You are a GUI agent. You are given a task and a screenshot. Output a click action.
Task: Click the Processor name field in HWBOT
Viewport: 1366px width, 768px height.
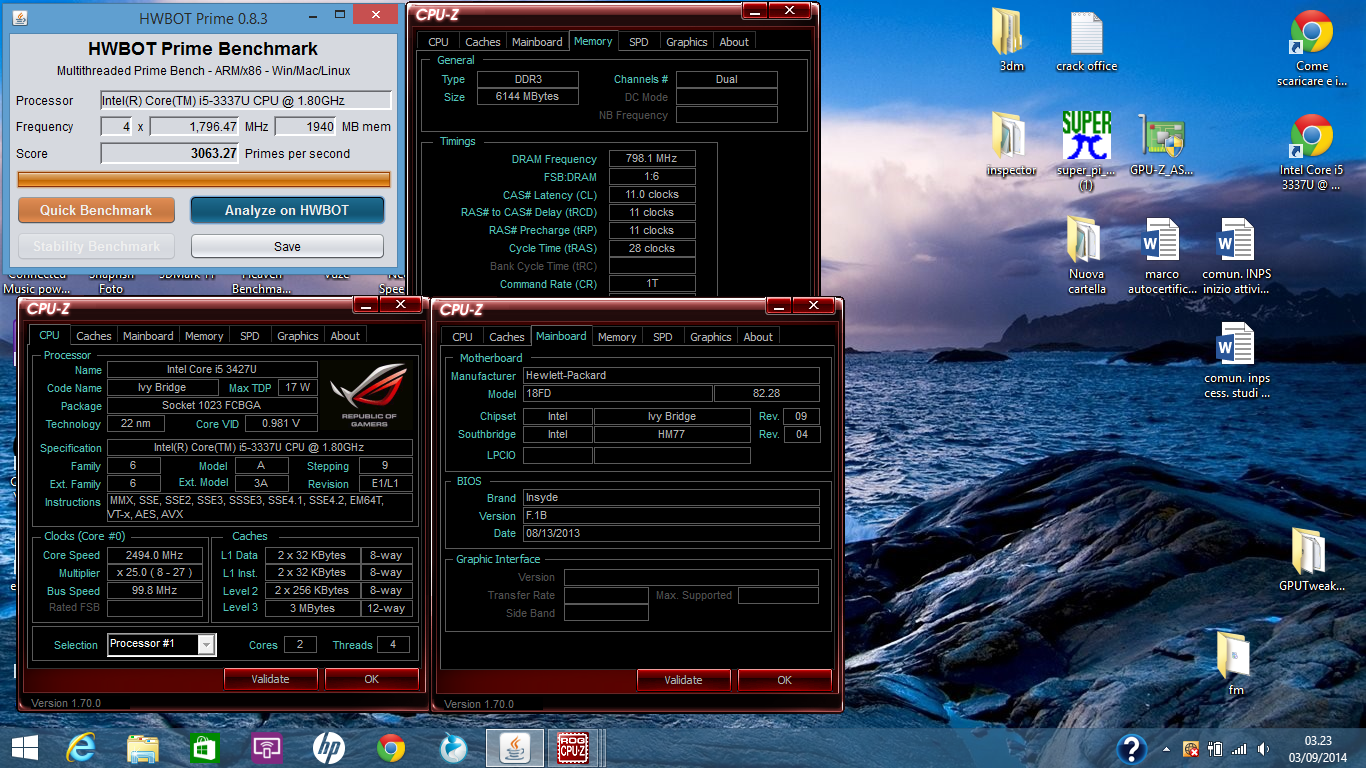coord(245,100)
